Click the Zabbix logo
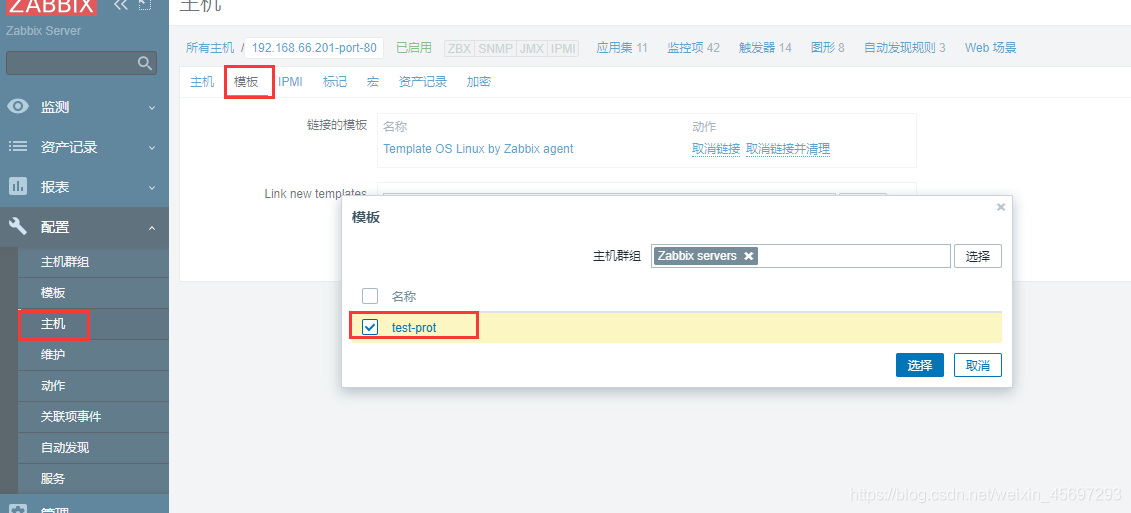 coord(50,6)
